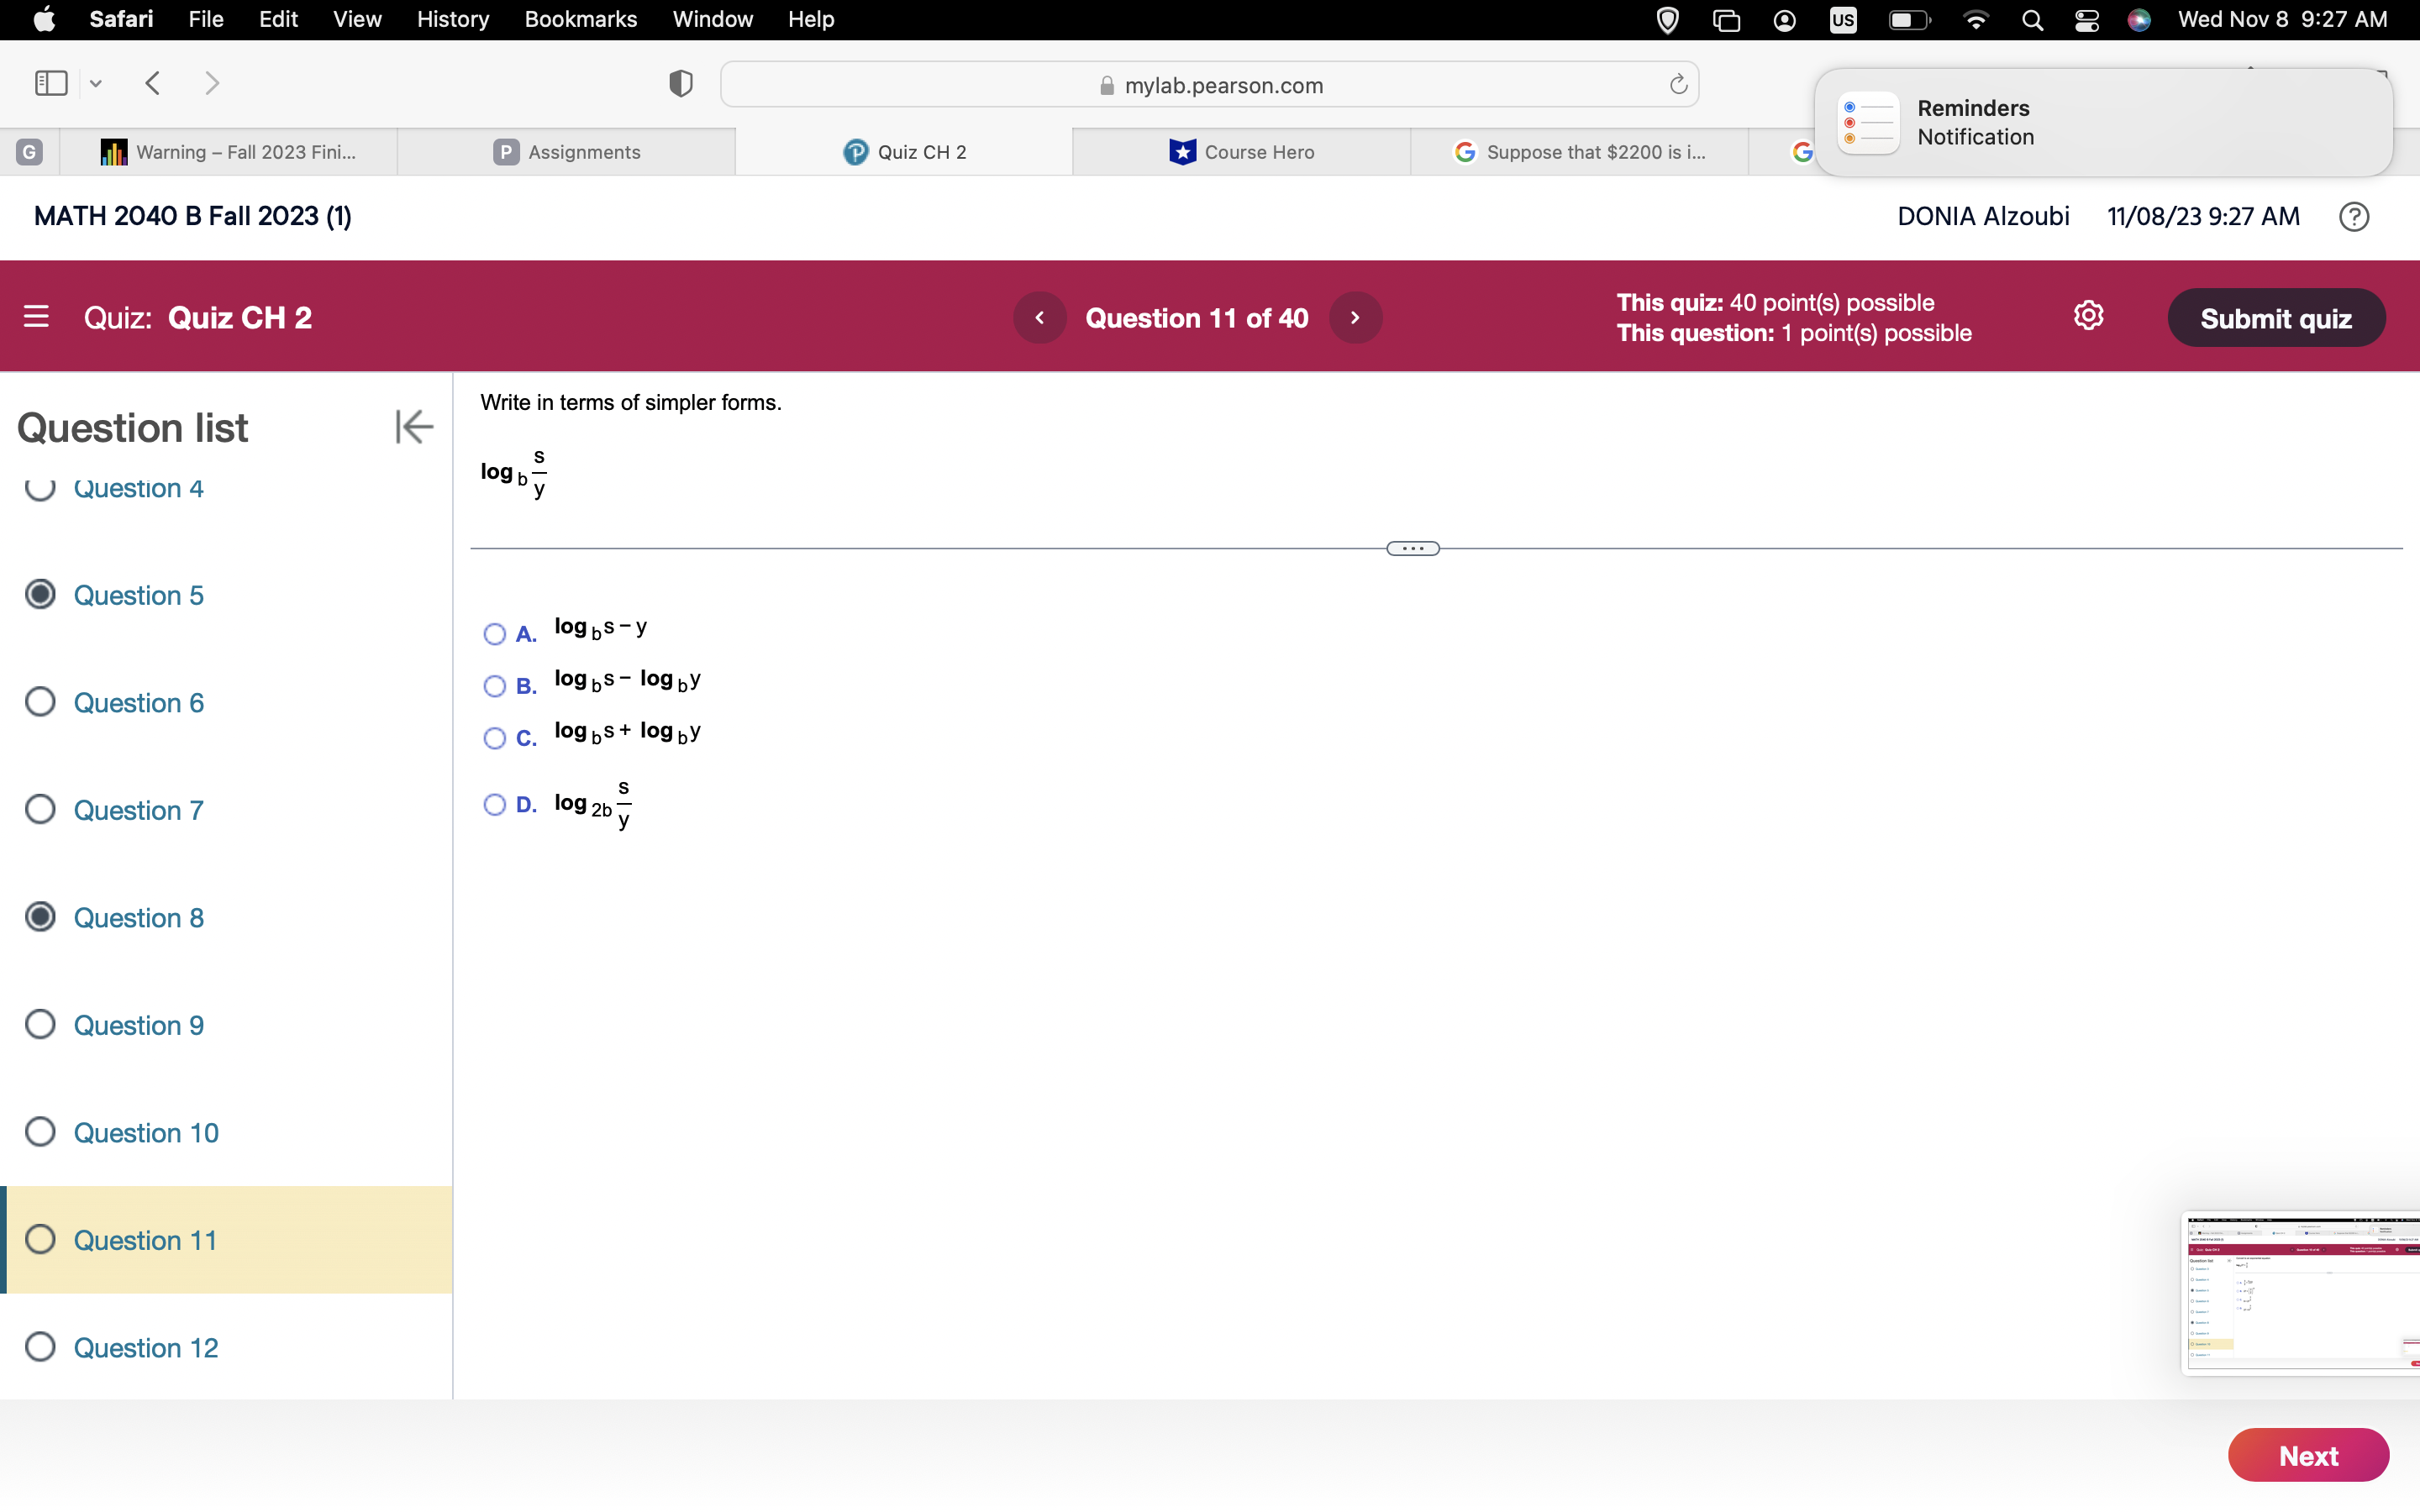Click Safari's reload page icon
Viewport: 2420px width, 1512px height.
point(1678,85)
